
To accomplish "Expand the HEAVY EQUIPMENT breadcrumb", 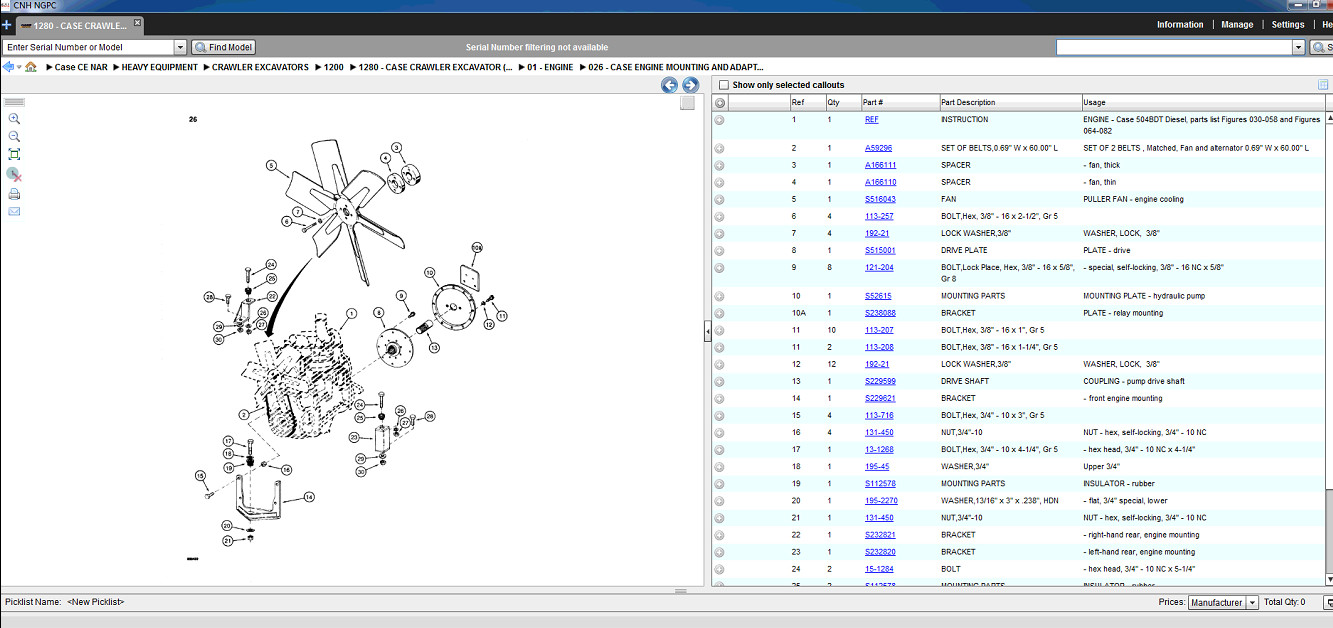I will pos(117,67).
